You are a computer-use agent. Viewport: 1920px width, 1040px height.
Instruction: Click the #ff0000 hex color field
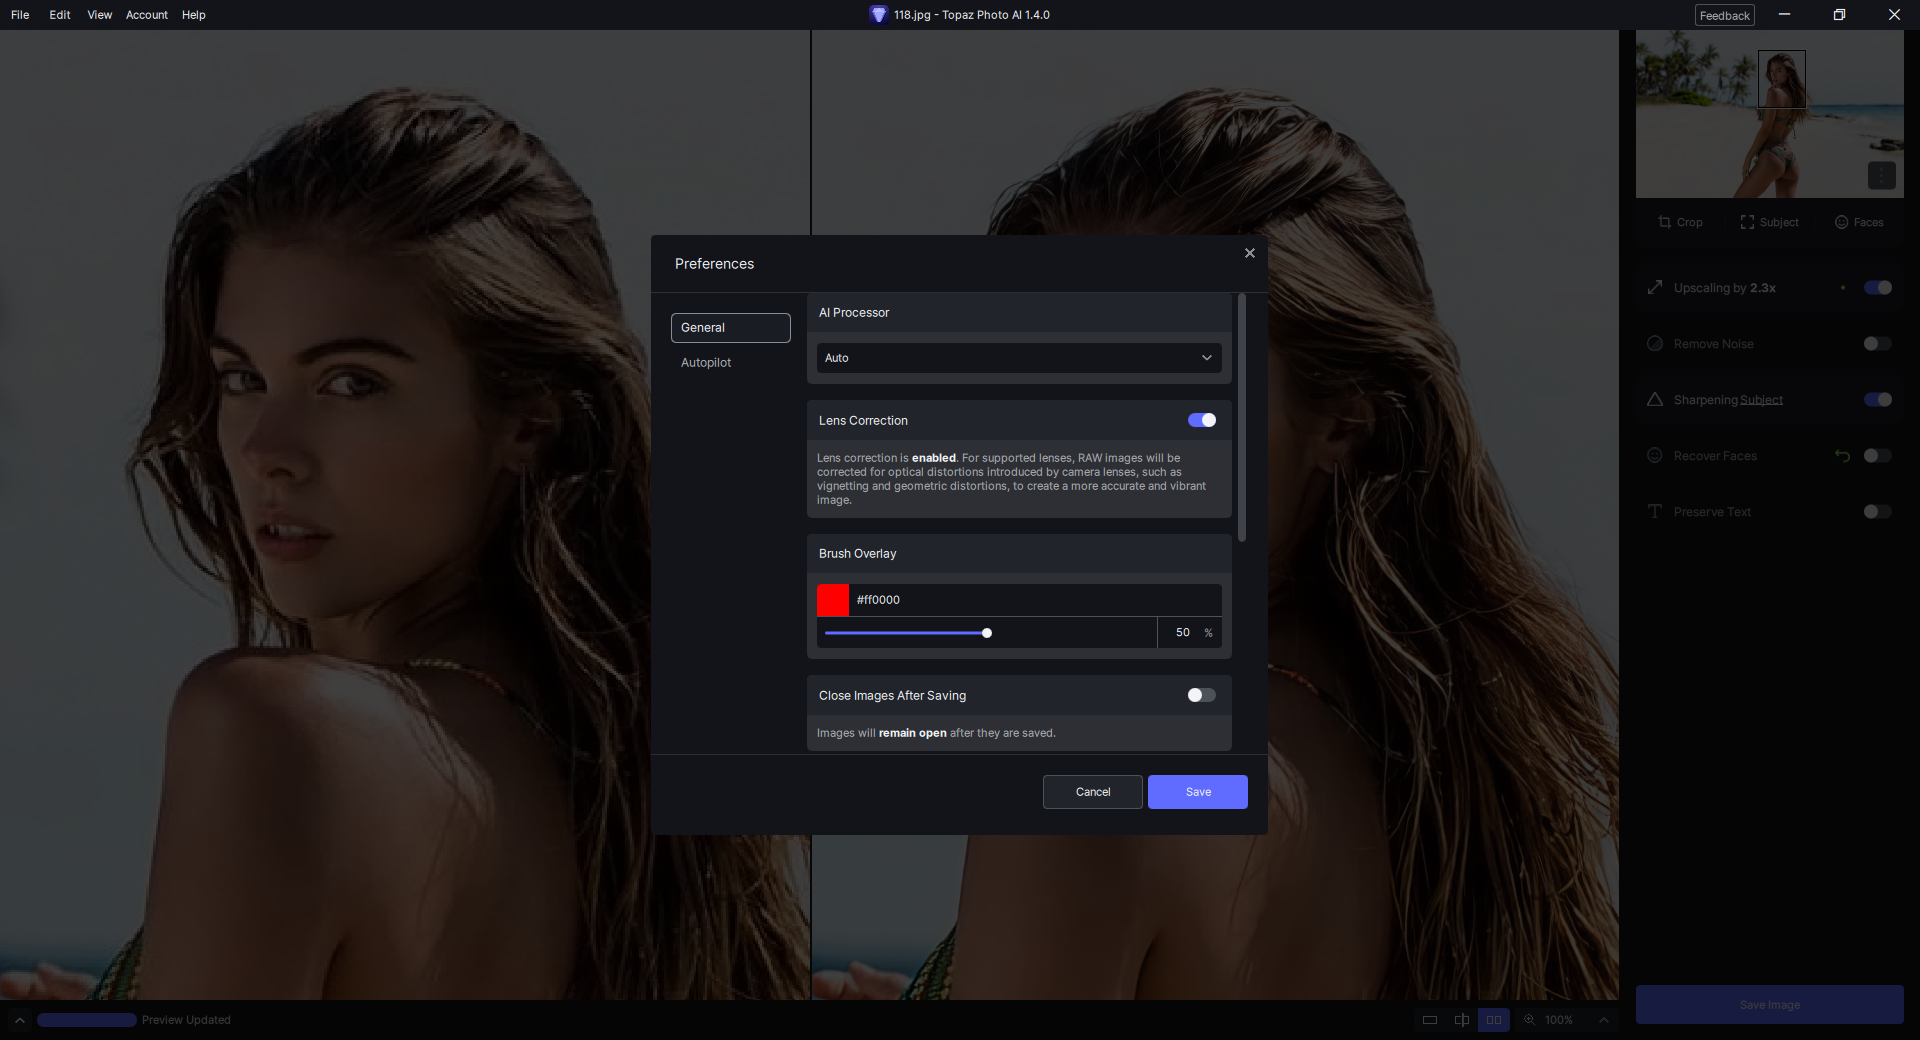[x=1035, y=600]
